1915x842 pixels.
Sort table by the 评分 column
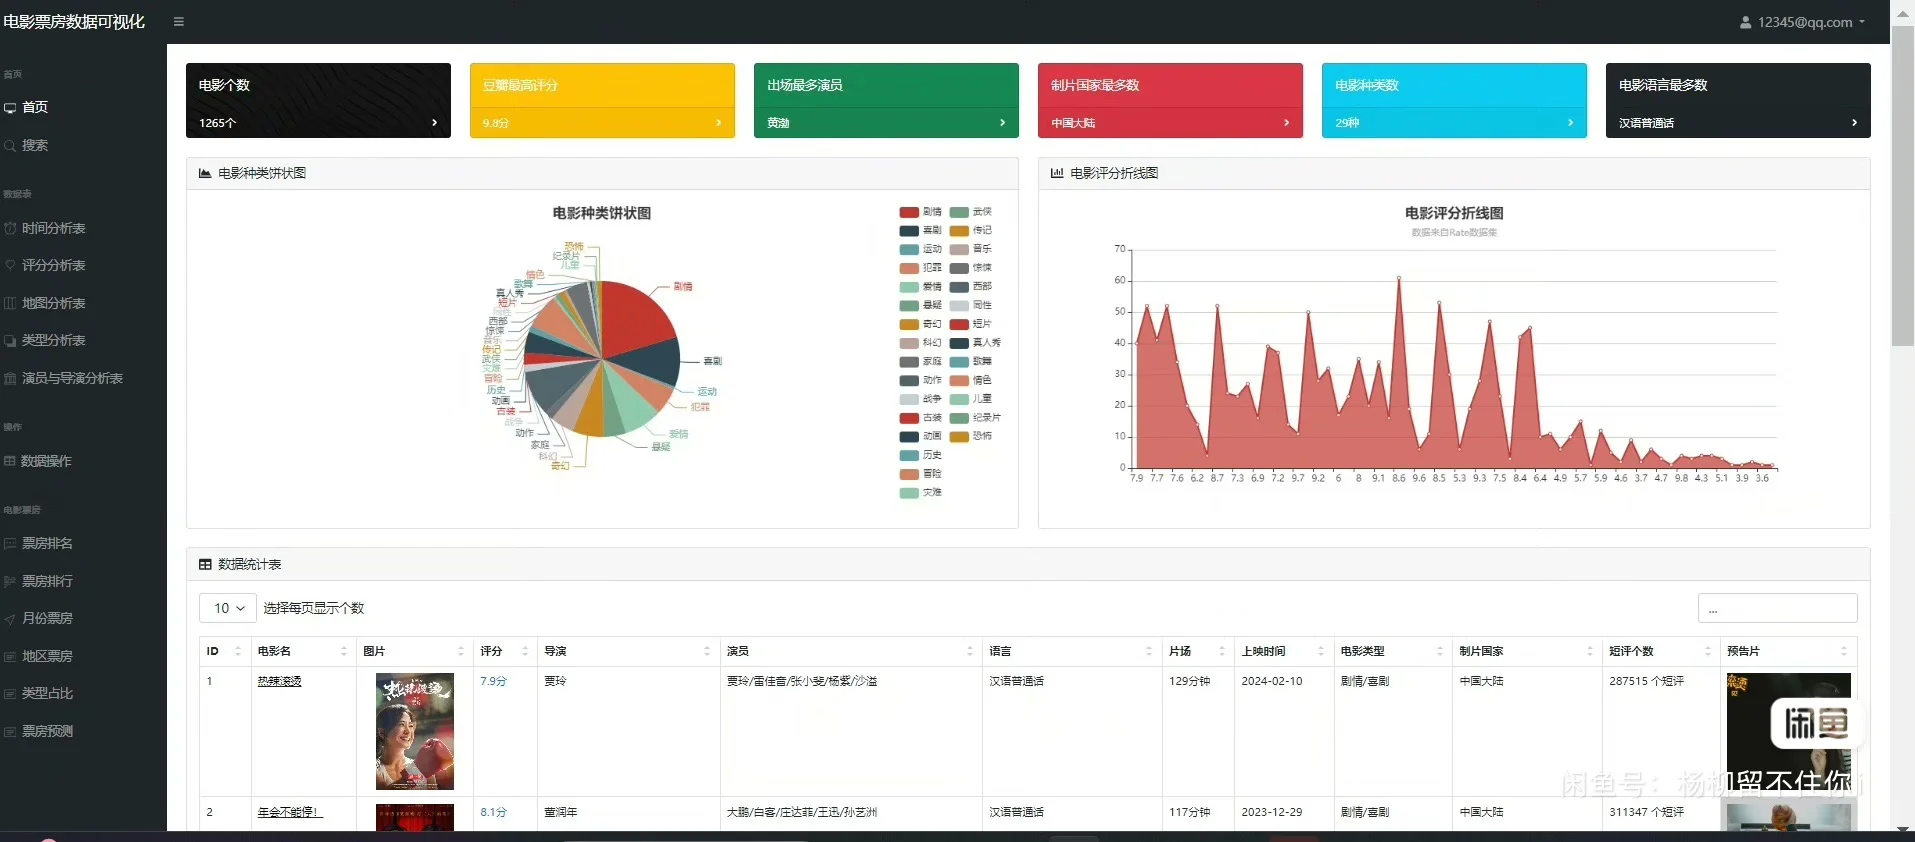point(505,651)
